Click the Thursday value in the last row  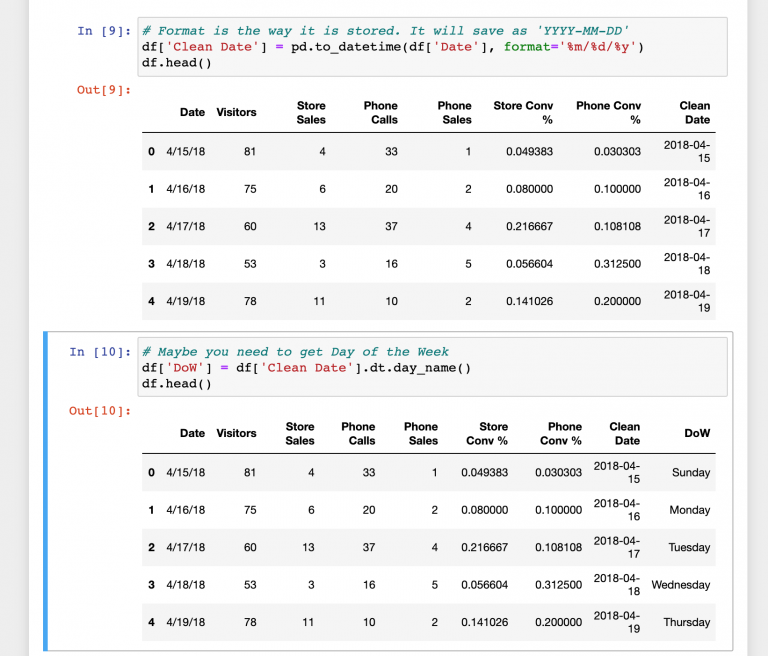(686, 622)
